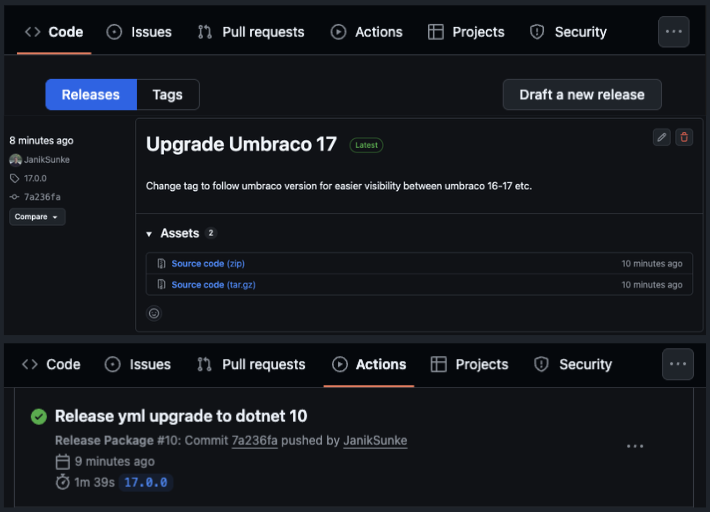
Task: Select Actions tab in lower navigation bar
Action: pos(369,364)
